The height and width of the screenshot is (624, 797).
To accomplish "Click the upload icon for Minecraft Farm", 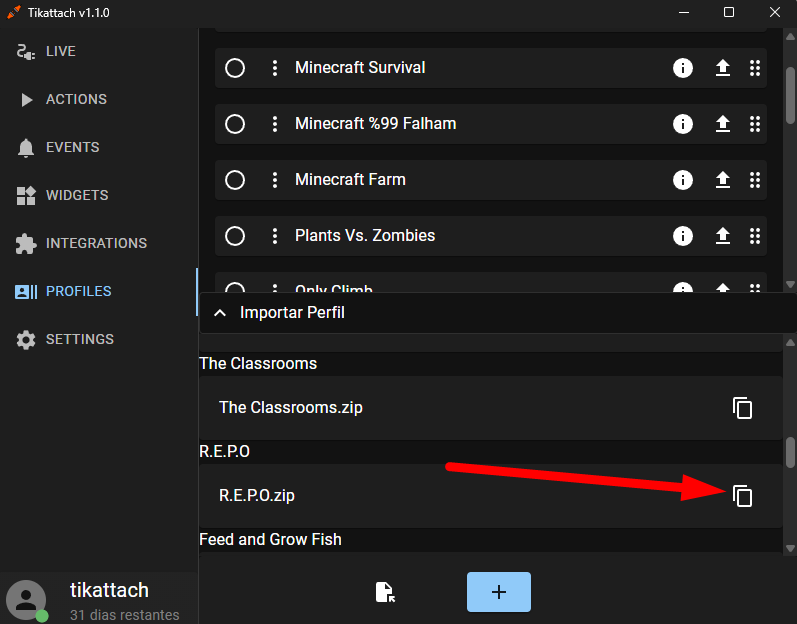I will [723, 180].
